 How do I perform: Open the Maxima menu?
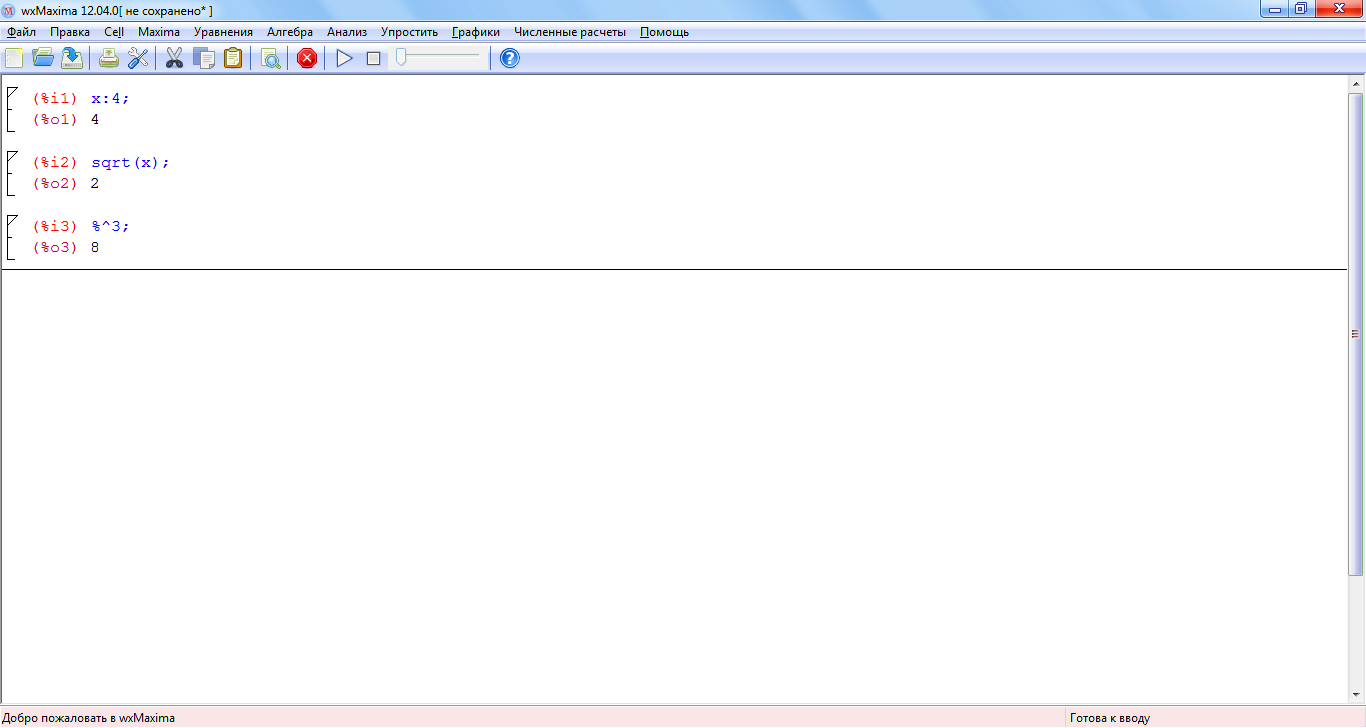[159, 32]
